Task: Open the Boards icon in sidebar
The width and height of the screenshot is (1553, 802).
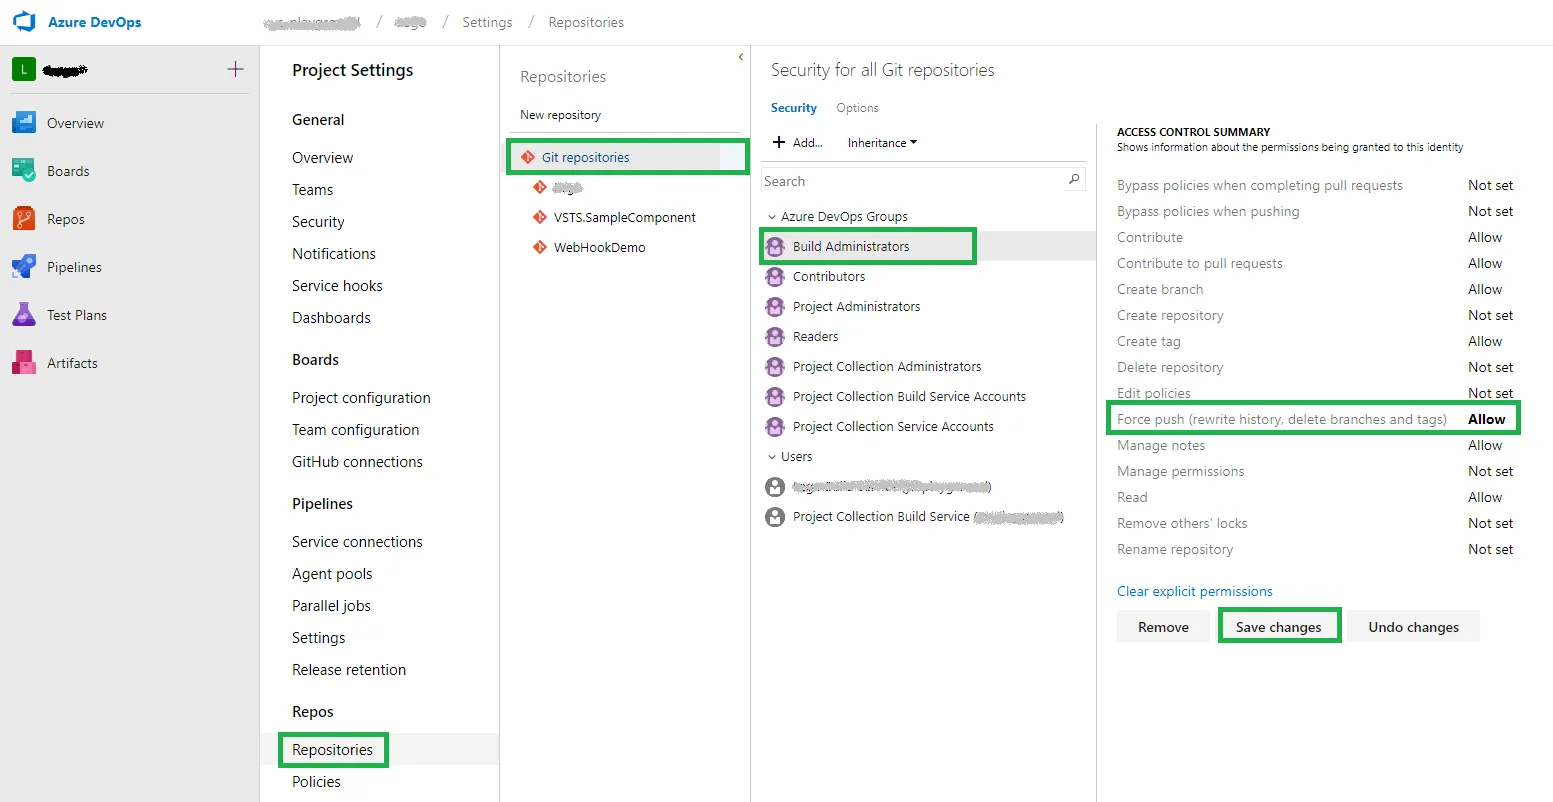Action: 24,171
